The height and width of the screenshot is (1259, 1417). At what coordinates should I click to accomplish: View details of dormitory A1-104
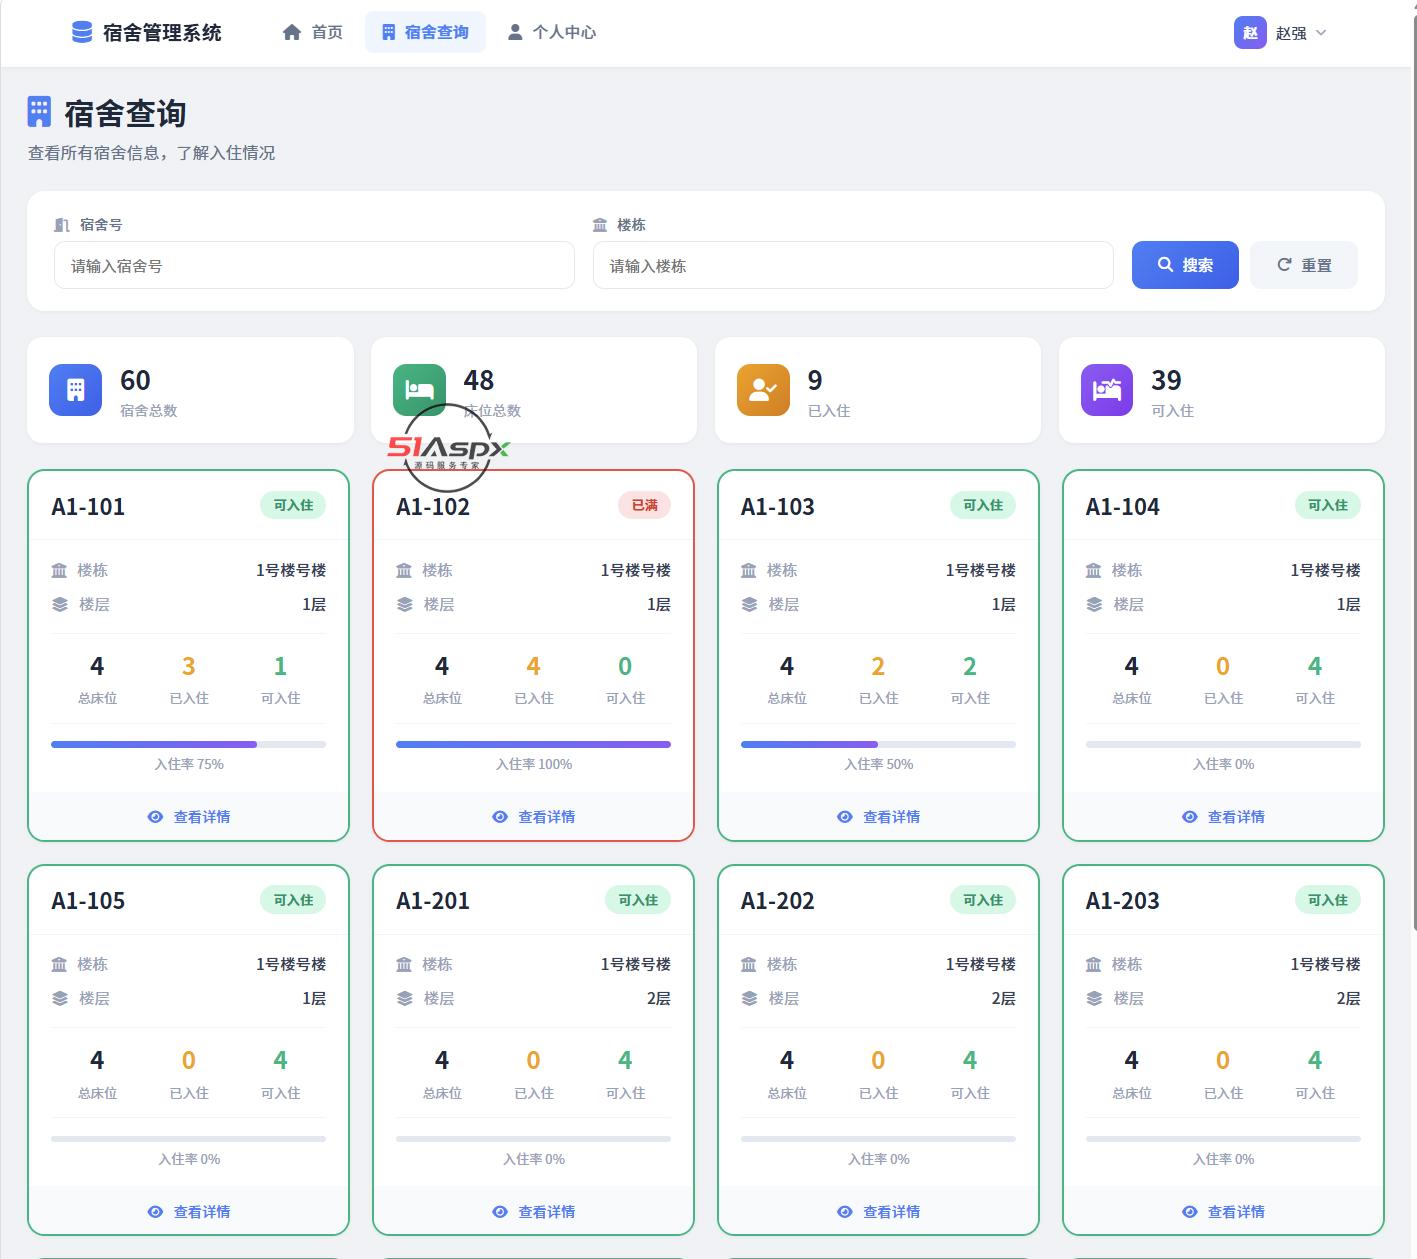[x=1224, y=817]
